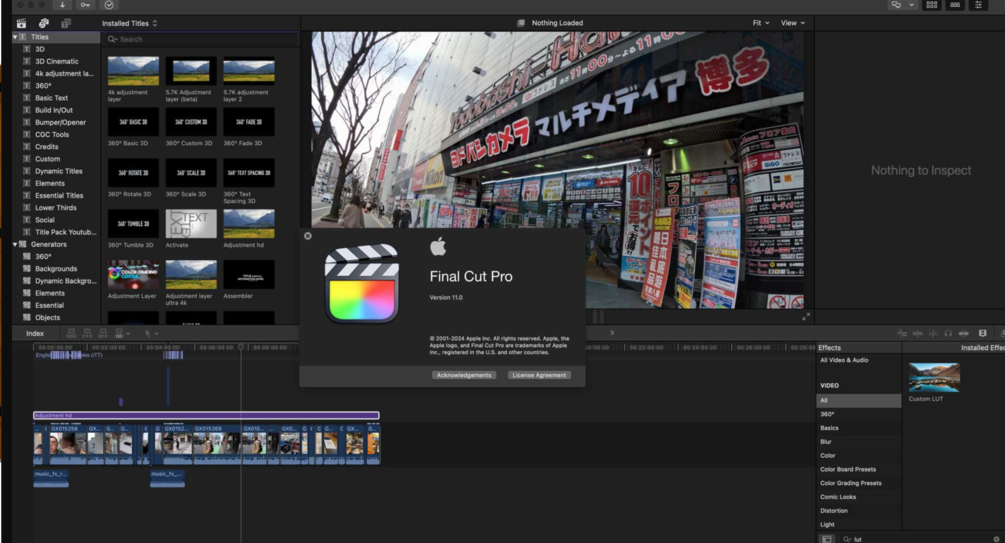The image size is (1005, 543).
Task: Select the 3D Cinematic titles category
Action: tap(56, 62)
